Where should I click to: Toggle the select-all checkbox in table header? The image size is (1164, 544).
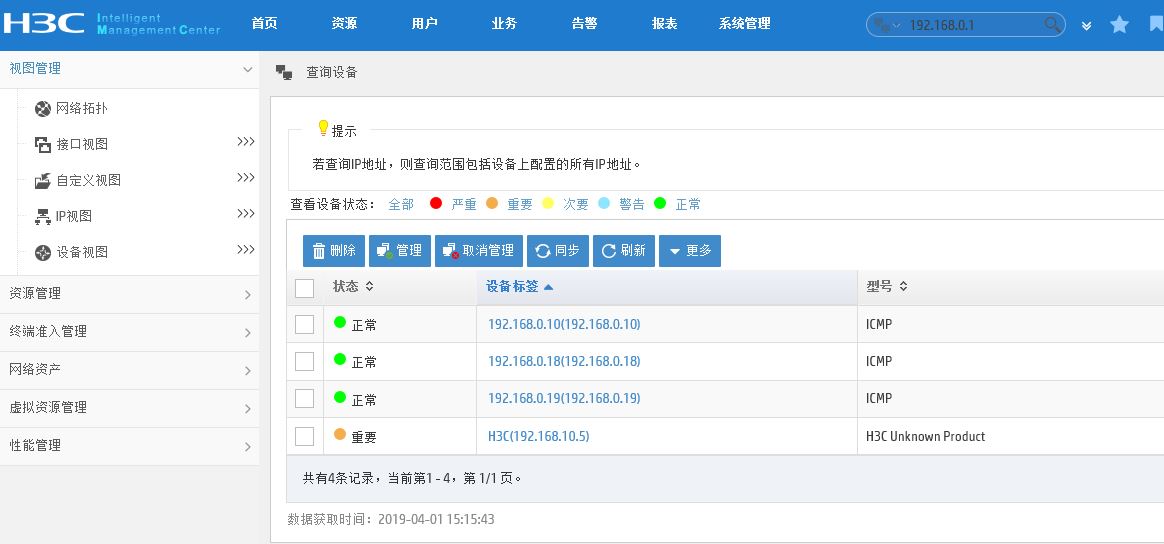coord(305,288)
